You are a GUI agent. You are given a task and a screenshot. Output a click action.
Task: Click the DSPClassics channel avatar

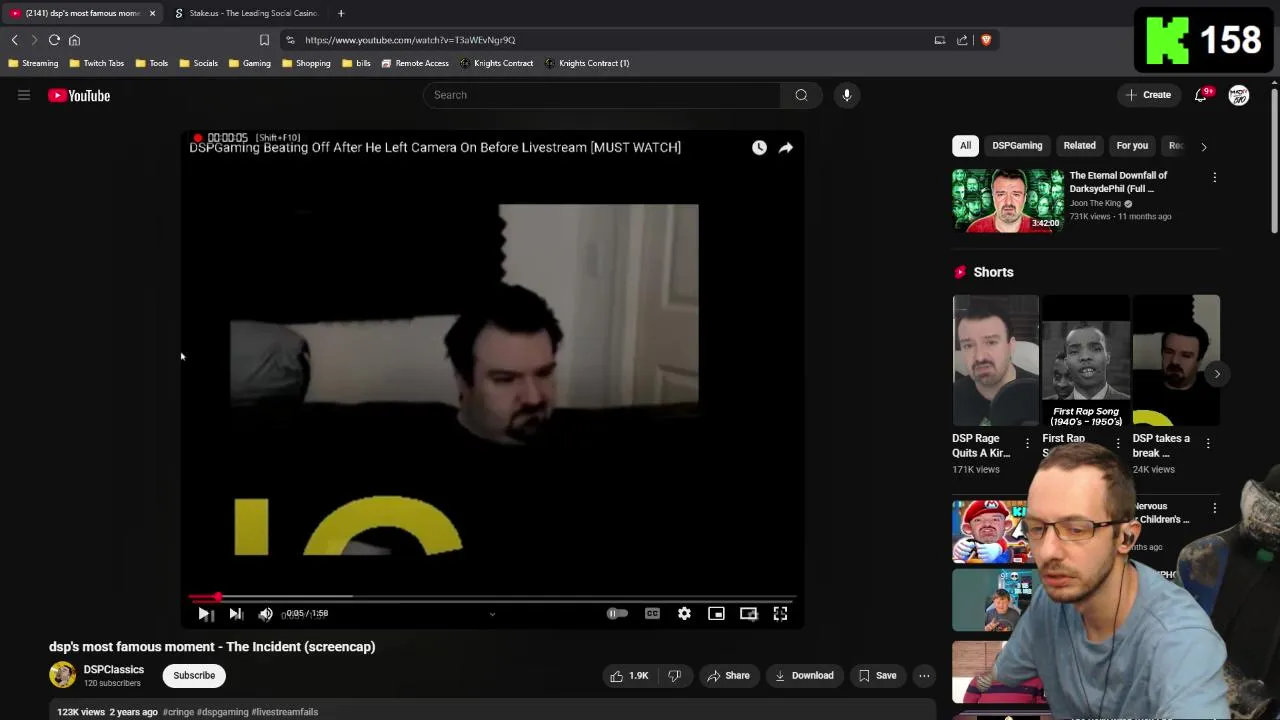coord(62,675)
